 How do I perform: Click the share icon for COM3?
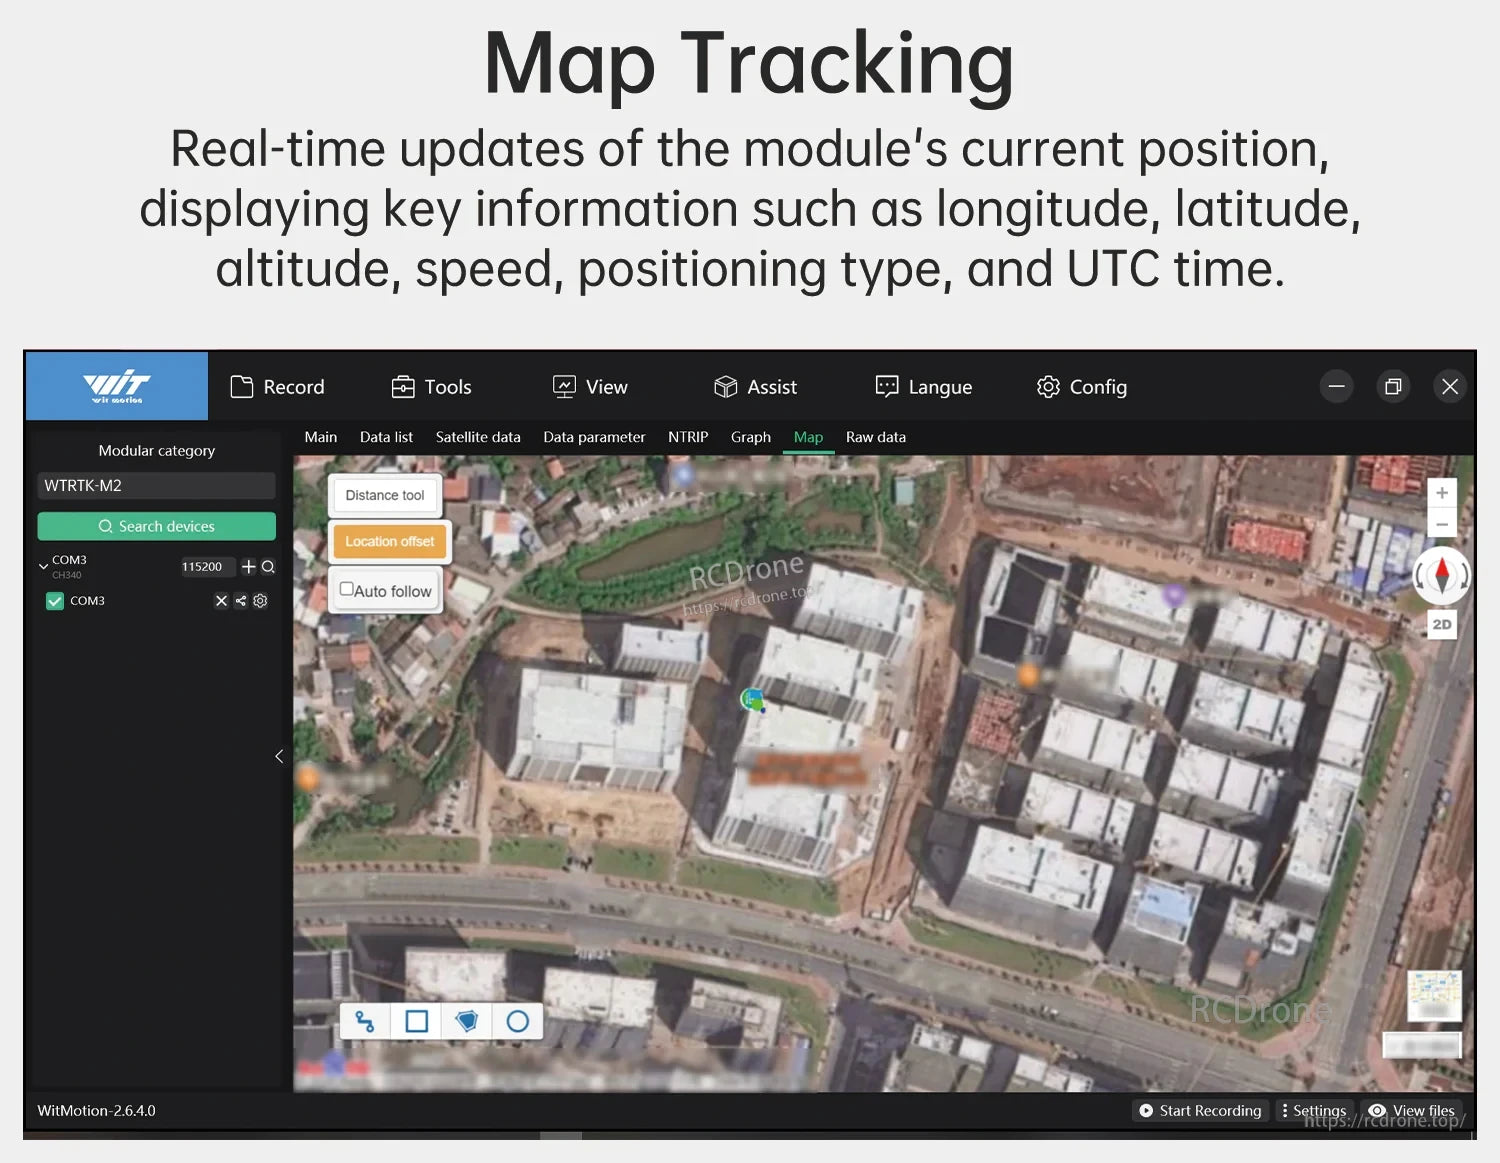[240, 601]
